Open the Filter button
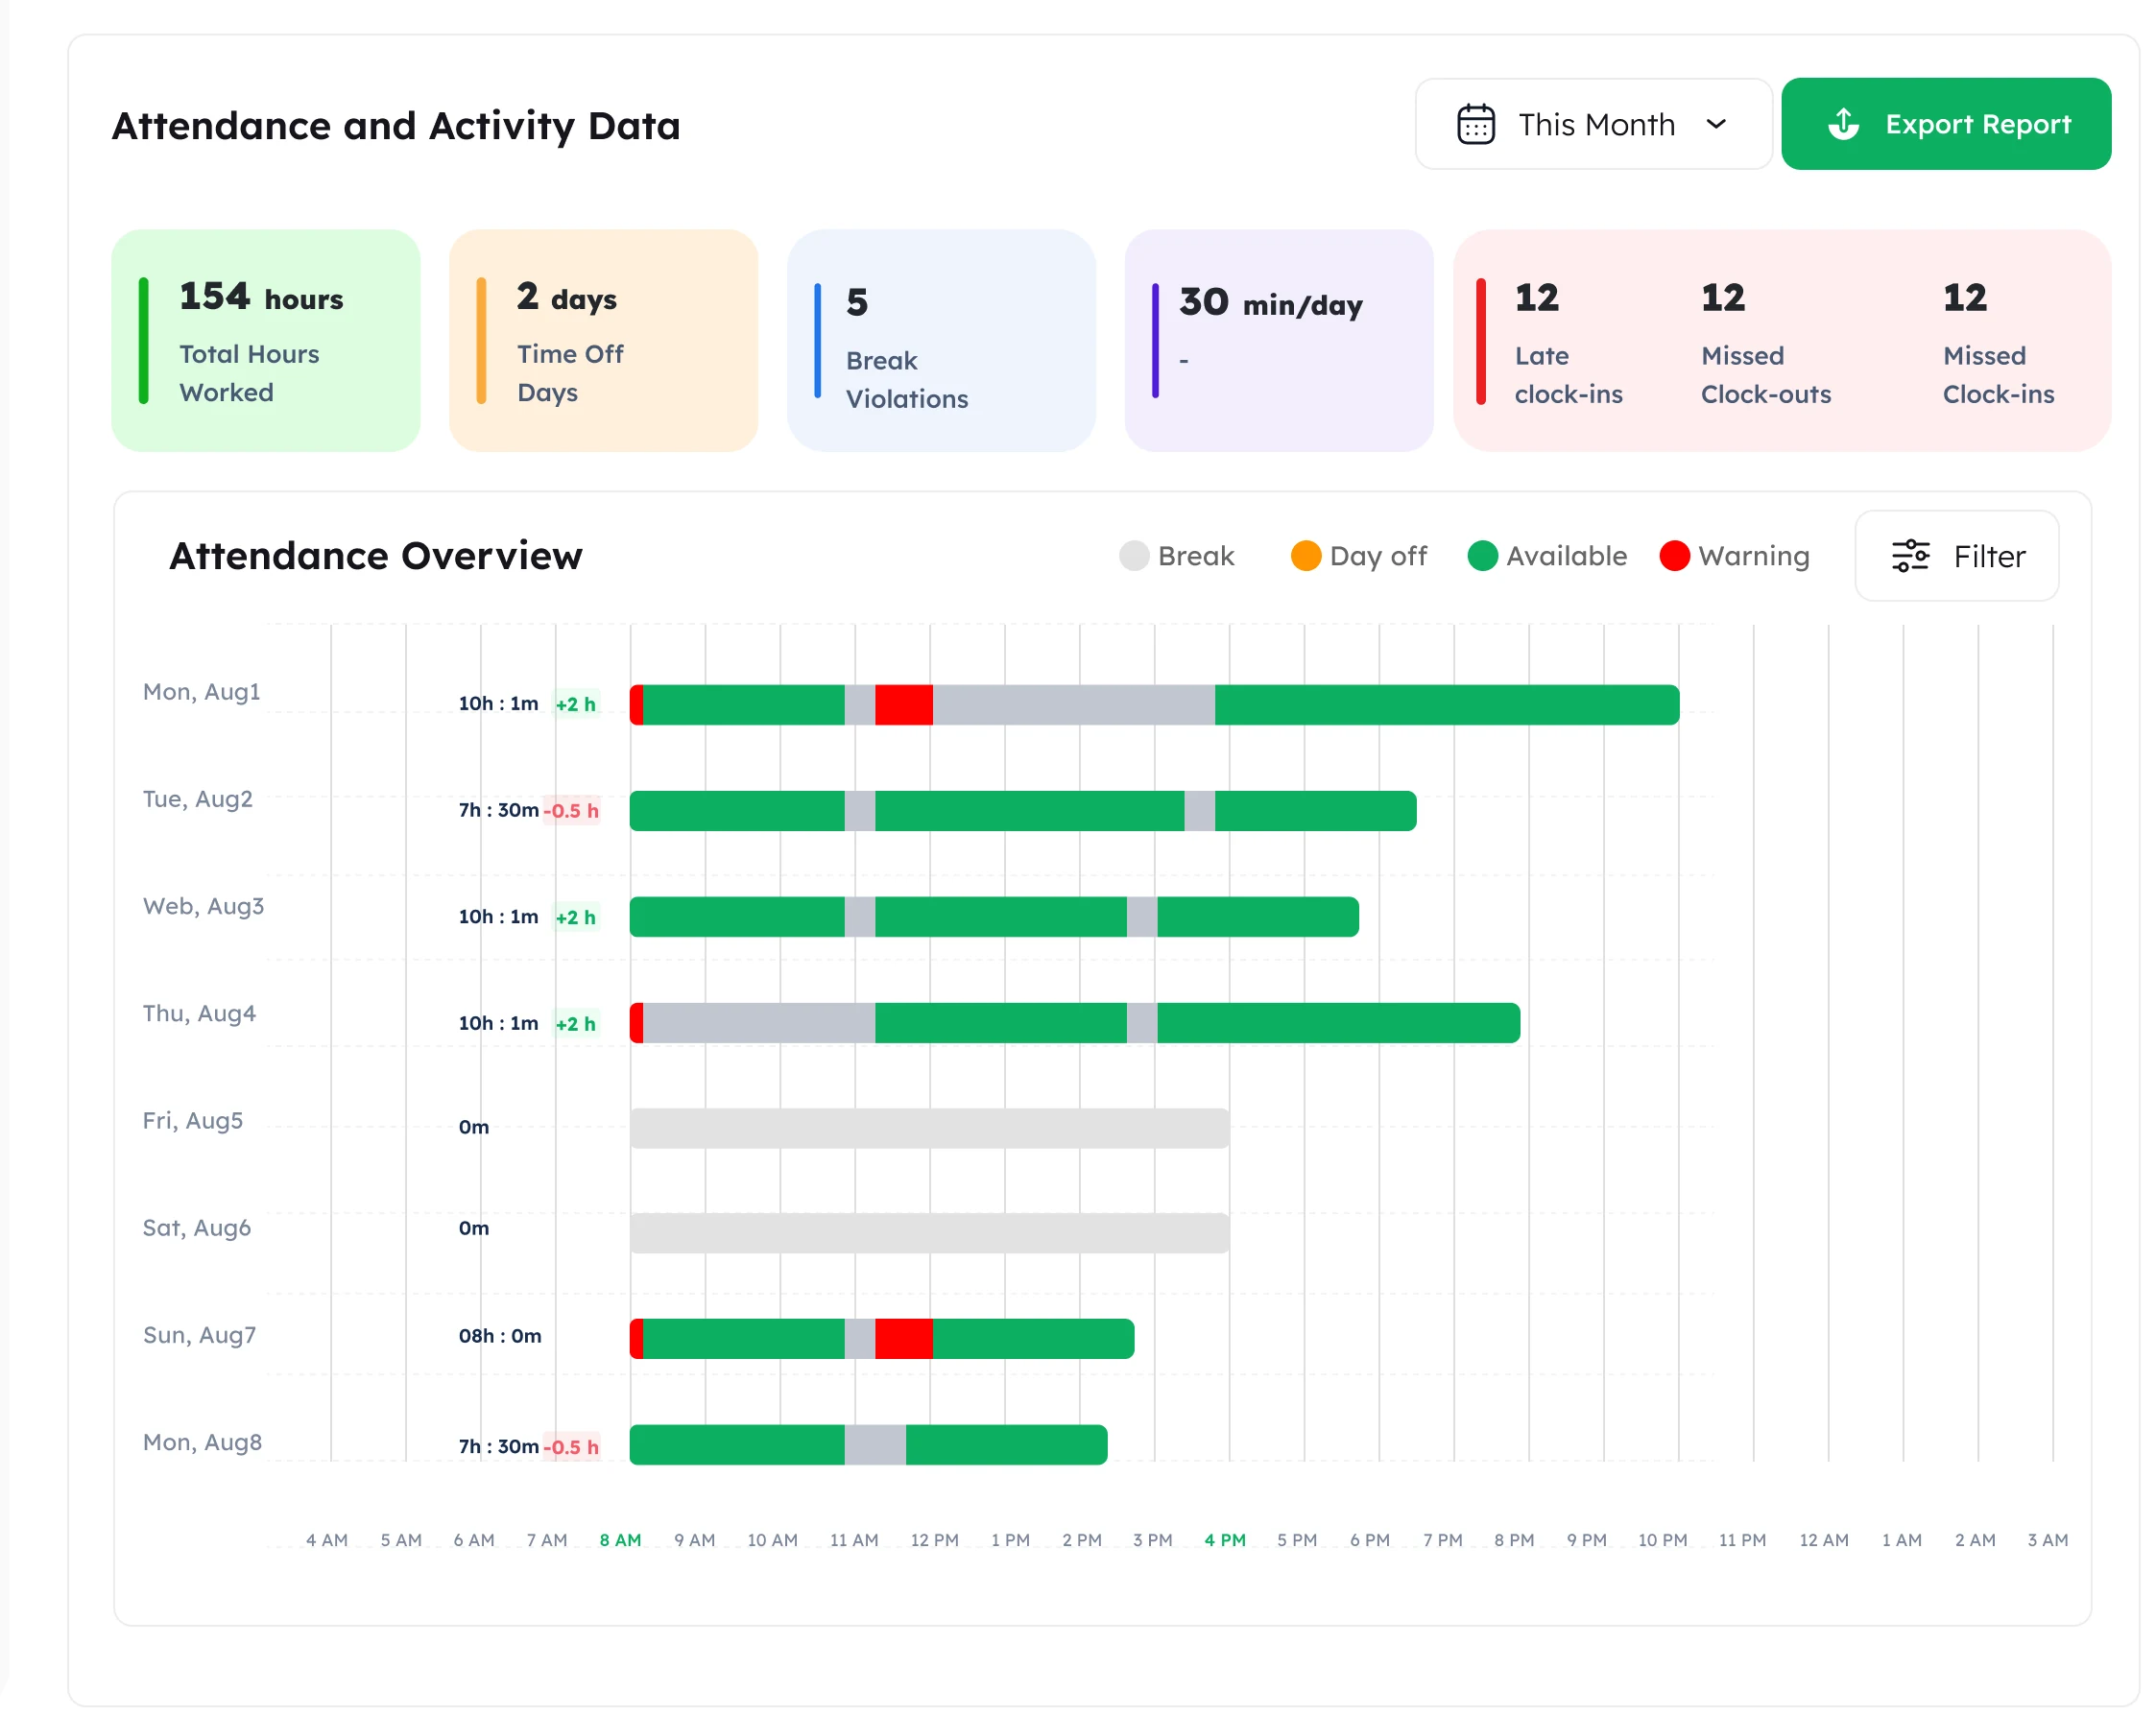 pyautogui.click(x=1956, y=556)
